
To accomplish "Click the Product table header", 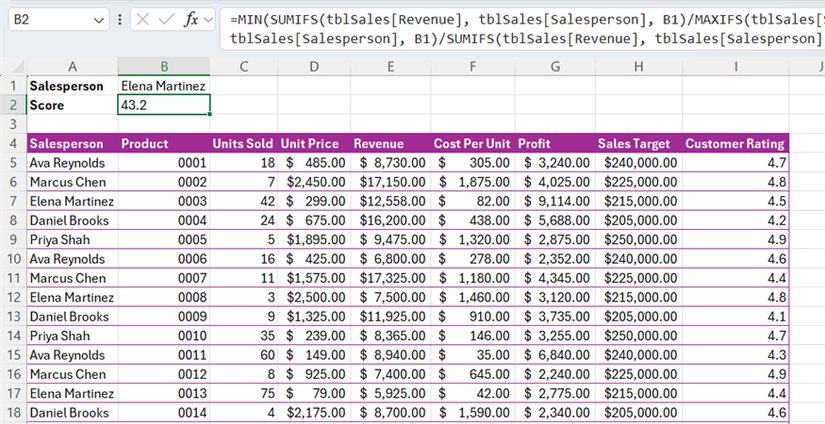I will pyautogui.click(x=164, y=144).
